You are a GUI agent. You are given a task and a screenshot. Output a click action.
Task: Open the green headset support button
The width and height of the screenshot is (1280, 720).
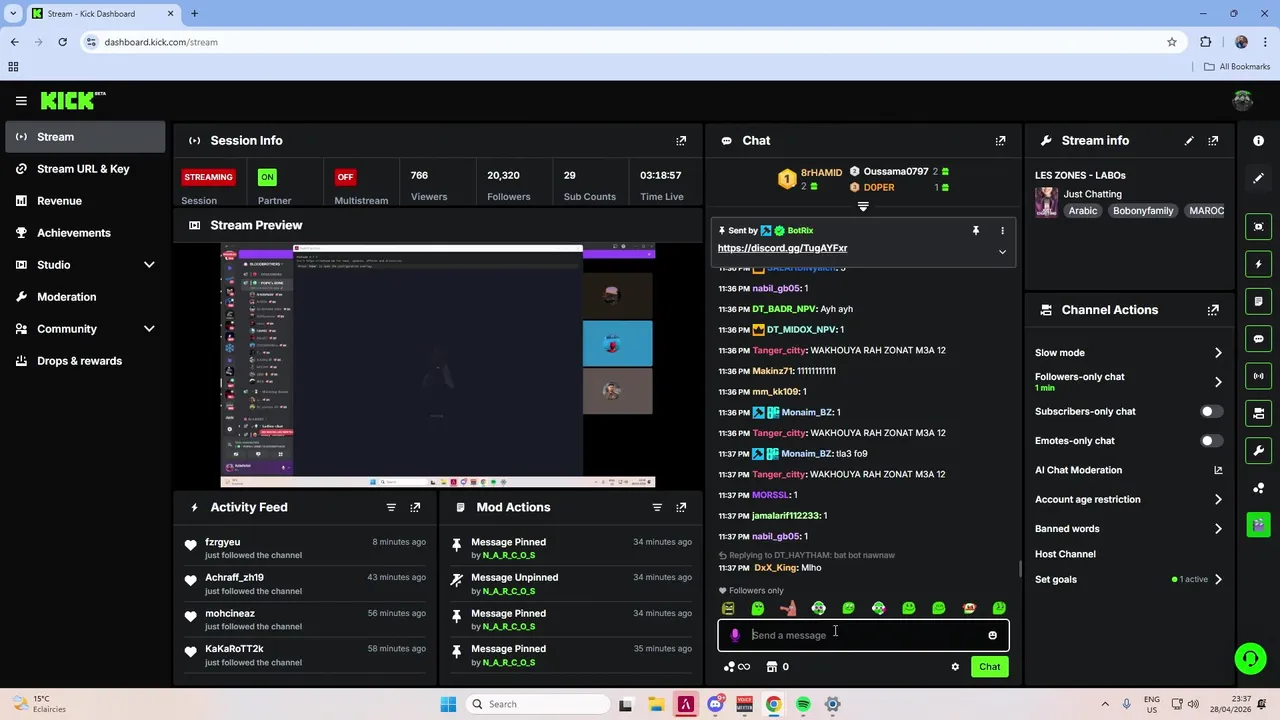tap(1250, 658)
